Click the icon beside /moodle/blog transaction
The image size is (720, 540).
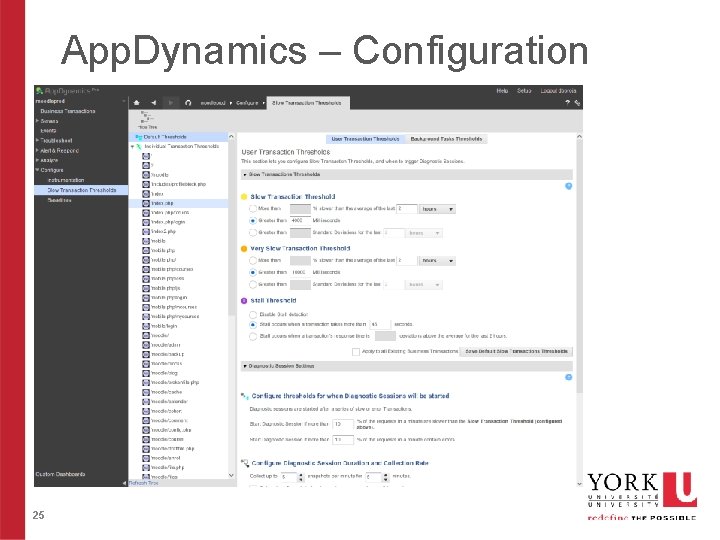tap(146, 373)
